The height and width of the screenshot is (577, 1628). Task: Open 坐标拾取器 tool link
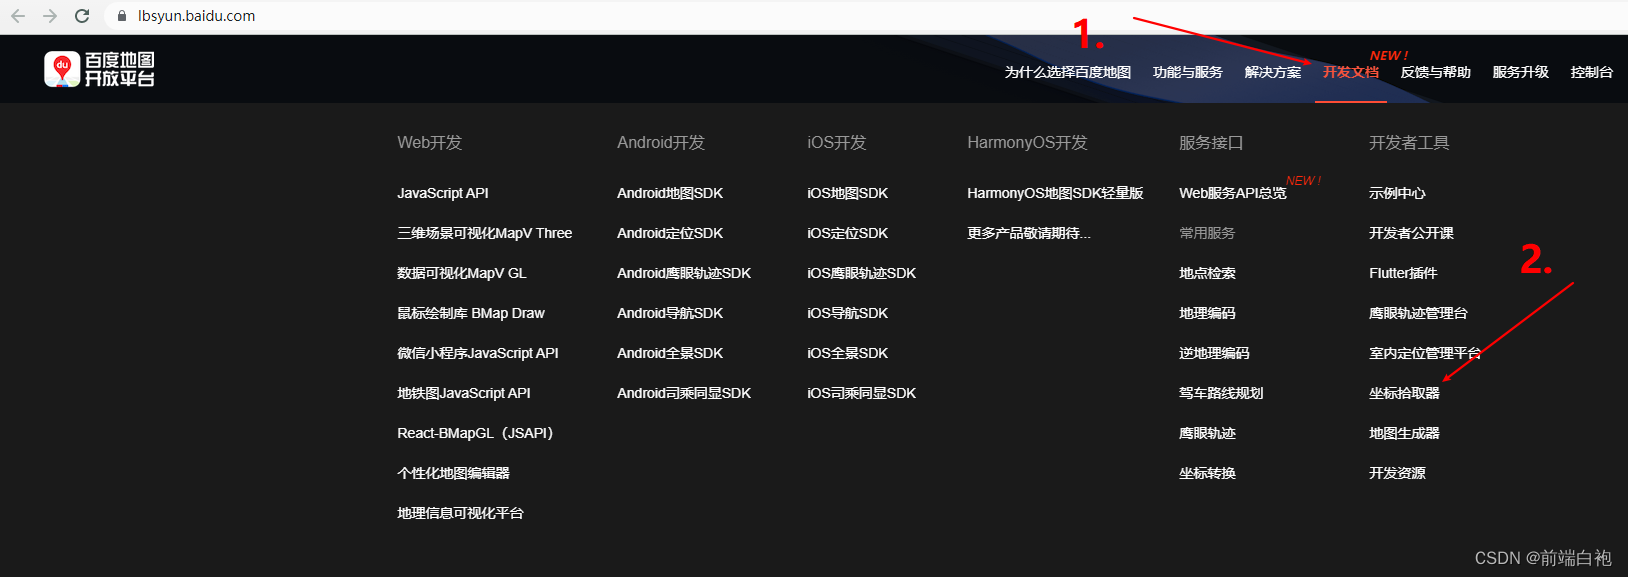coord(1404,393)
